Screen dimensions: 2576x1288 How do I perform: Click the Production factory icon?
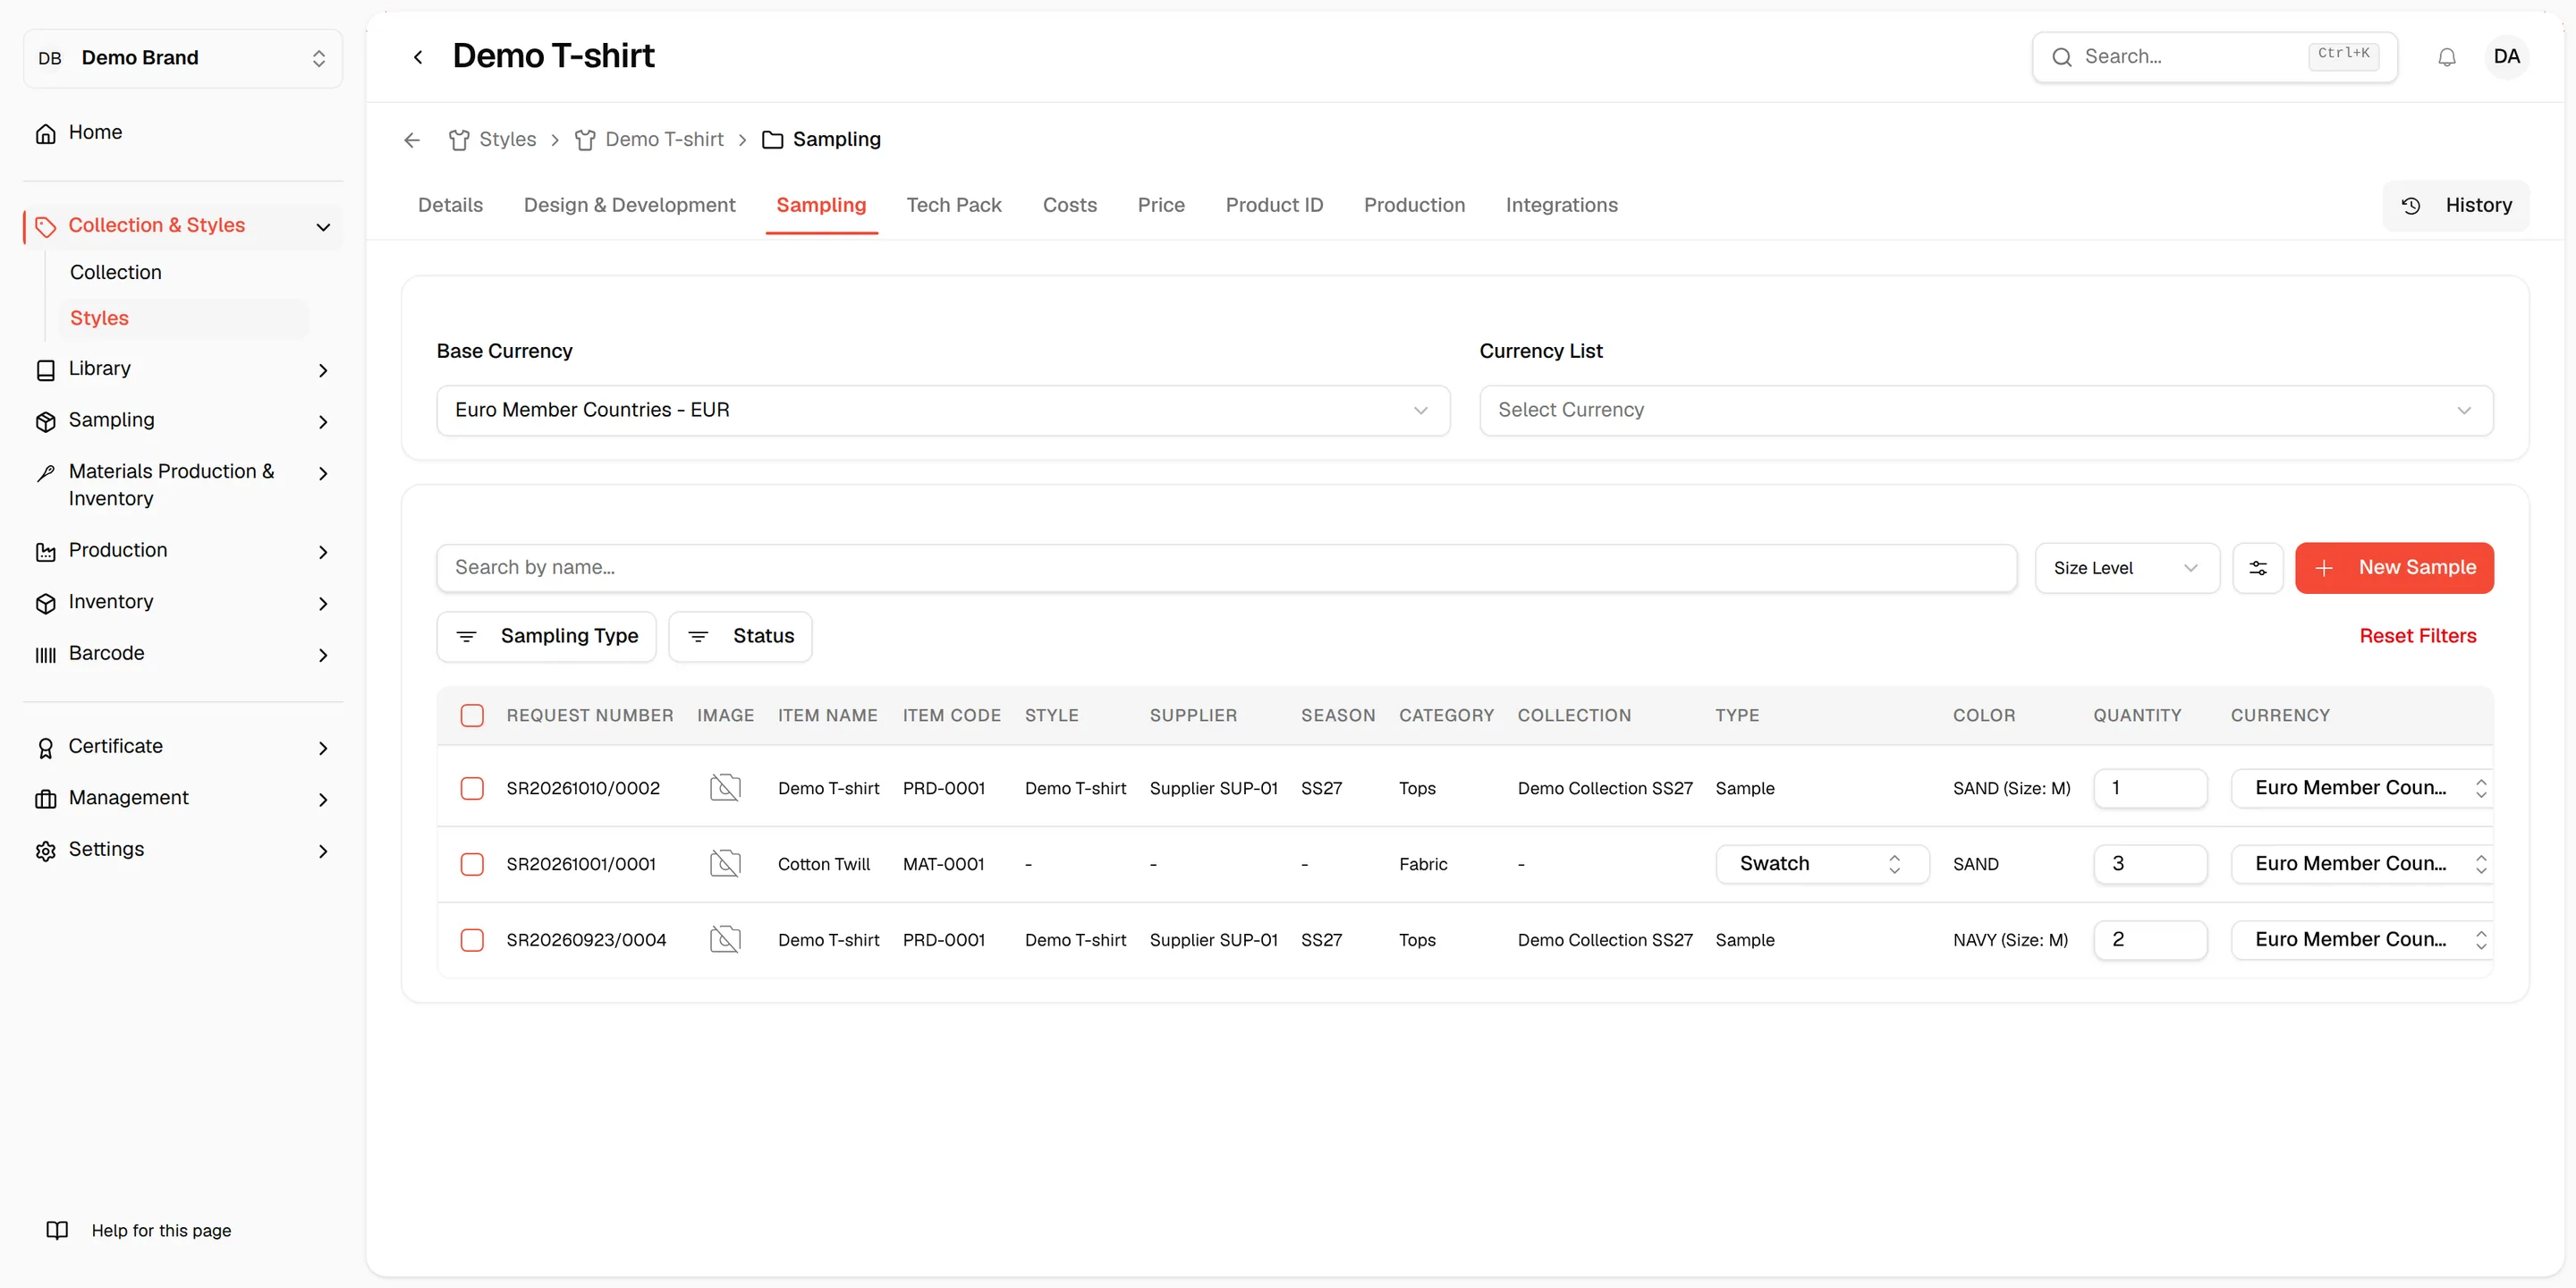click(x=45, y=552)
